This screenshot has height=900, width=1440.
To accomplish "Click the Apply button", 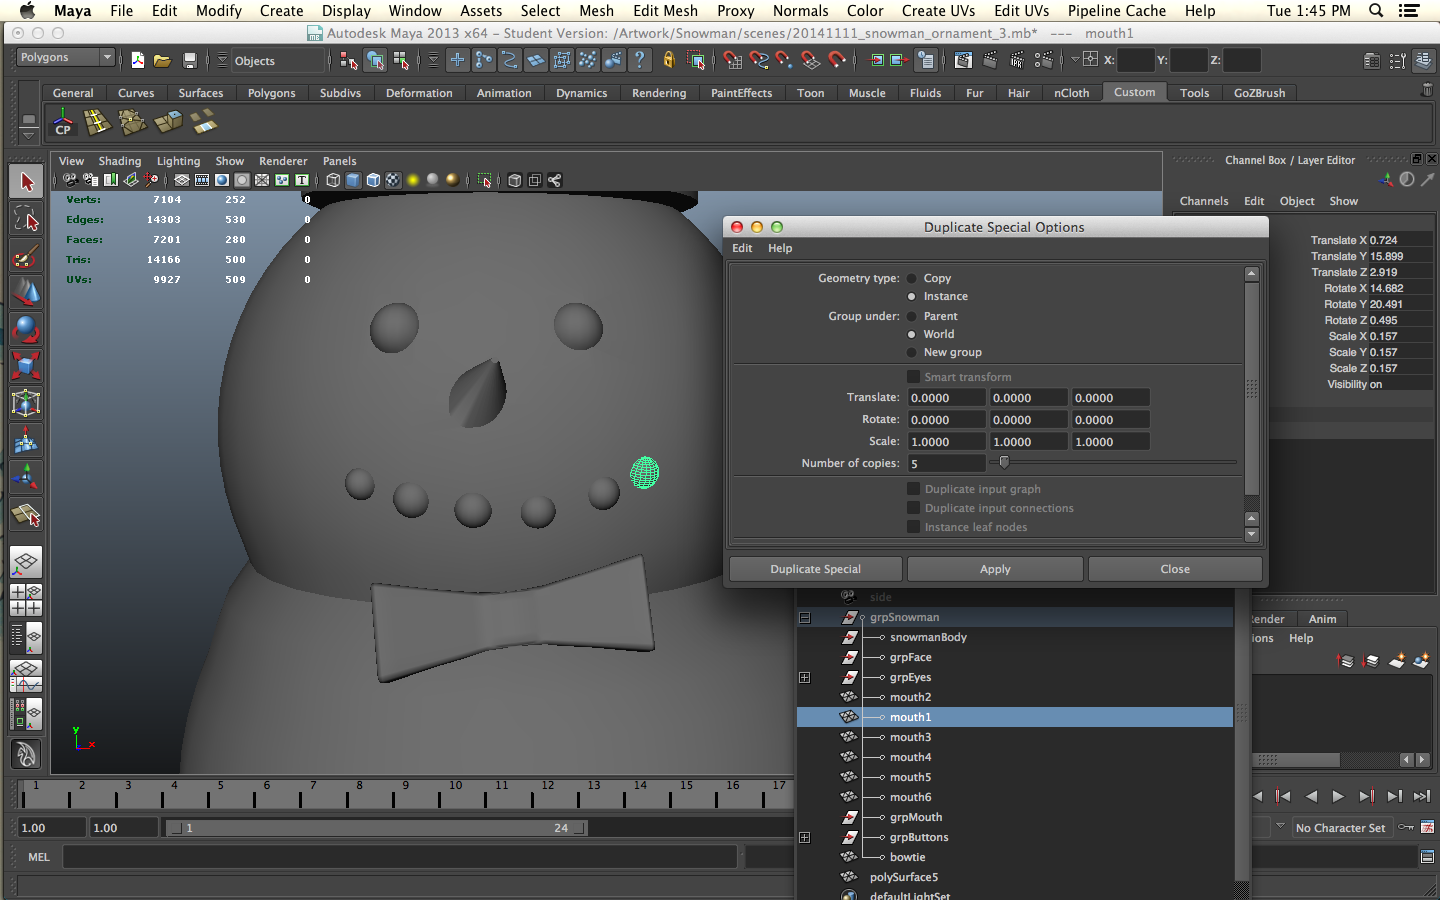I will pyautogui.click(x=995, y=569).
